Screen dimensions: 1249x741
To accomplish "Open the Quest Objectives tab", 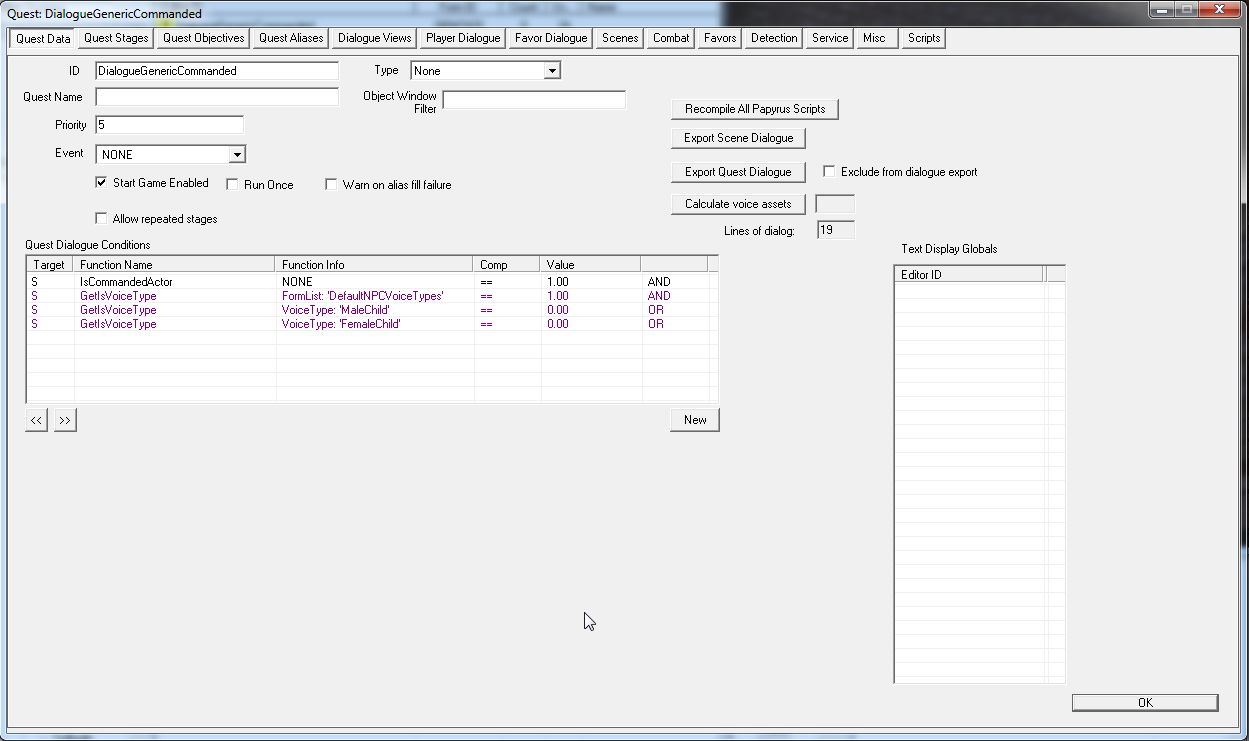I will (x=204, y=38).
